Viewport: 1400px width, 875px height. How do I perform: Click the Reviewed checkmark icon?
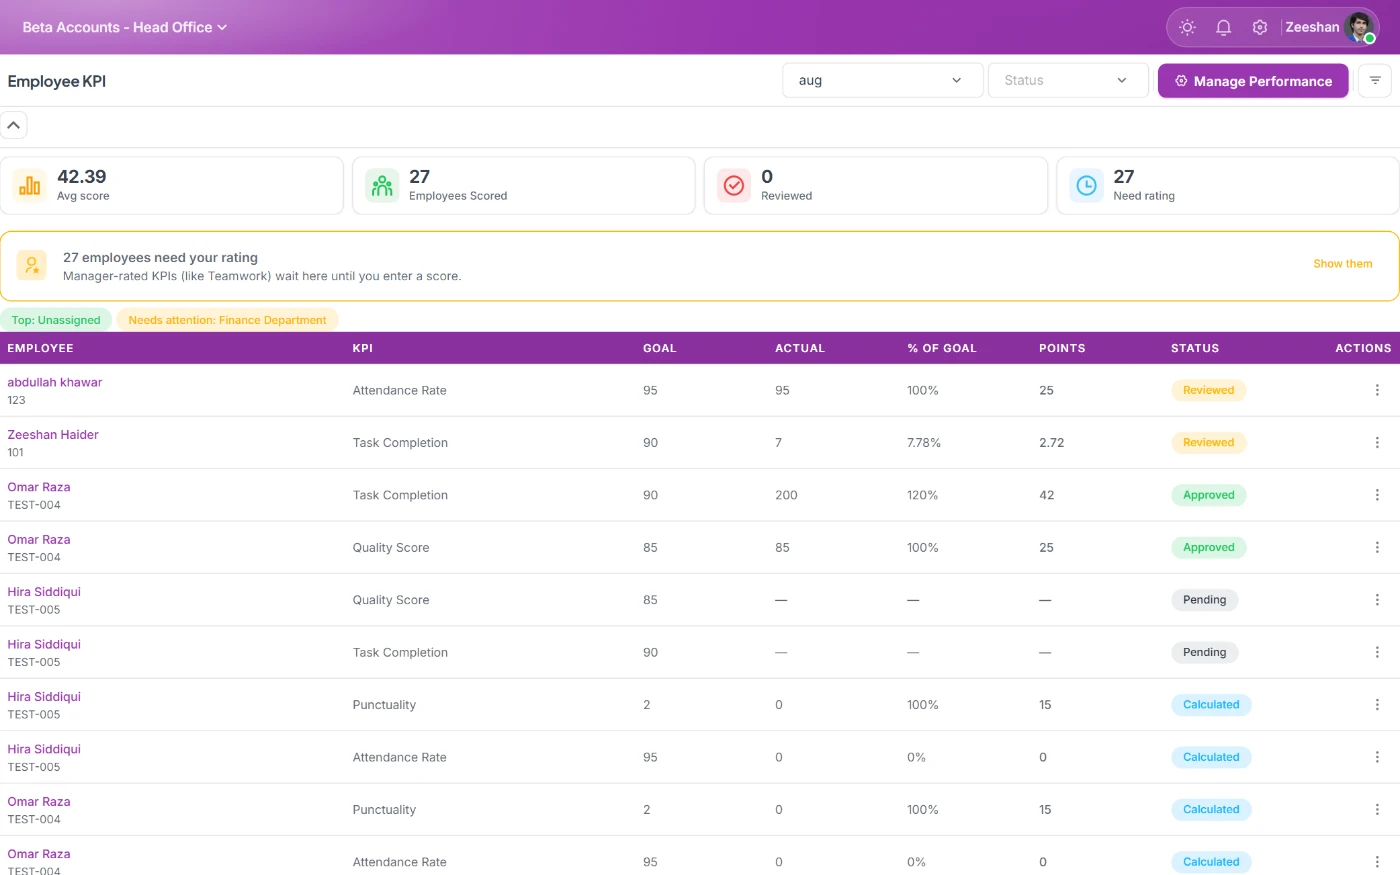click(x=734, y=185)
